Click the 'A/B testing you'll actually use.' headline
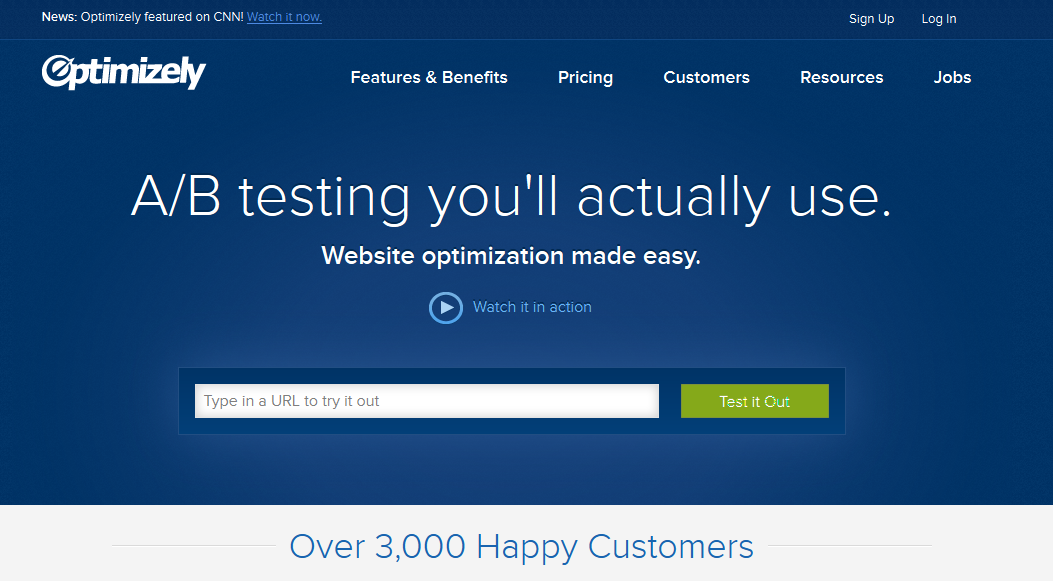The height and width of the screenshot is (581, 1053). pyautogui.click(x=511, y=197)
